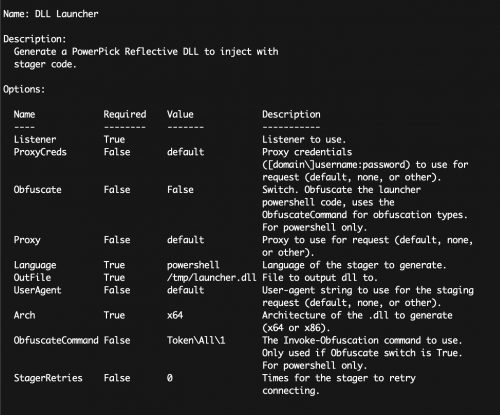Select the Token\All\1 value
Screen dimensions: 500x415
point(196,340)
